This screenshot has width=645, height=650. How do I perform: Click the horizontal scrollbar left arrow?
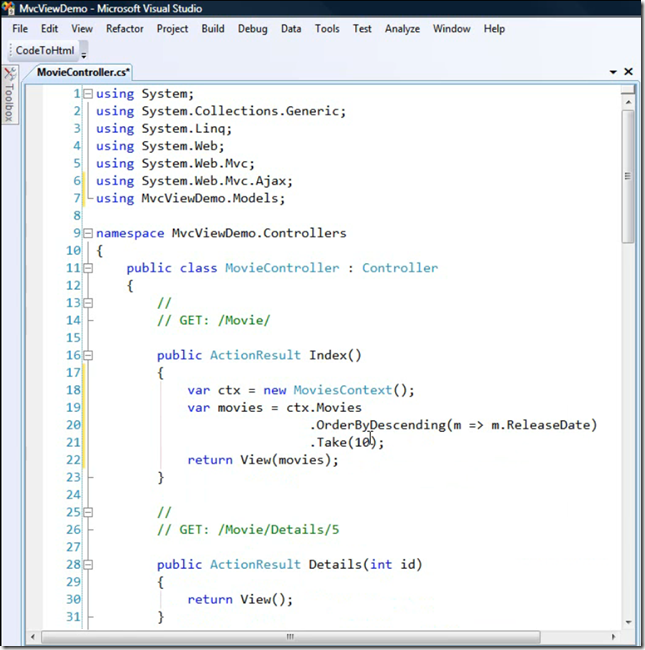coord(33,636)
